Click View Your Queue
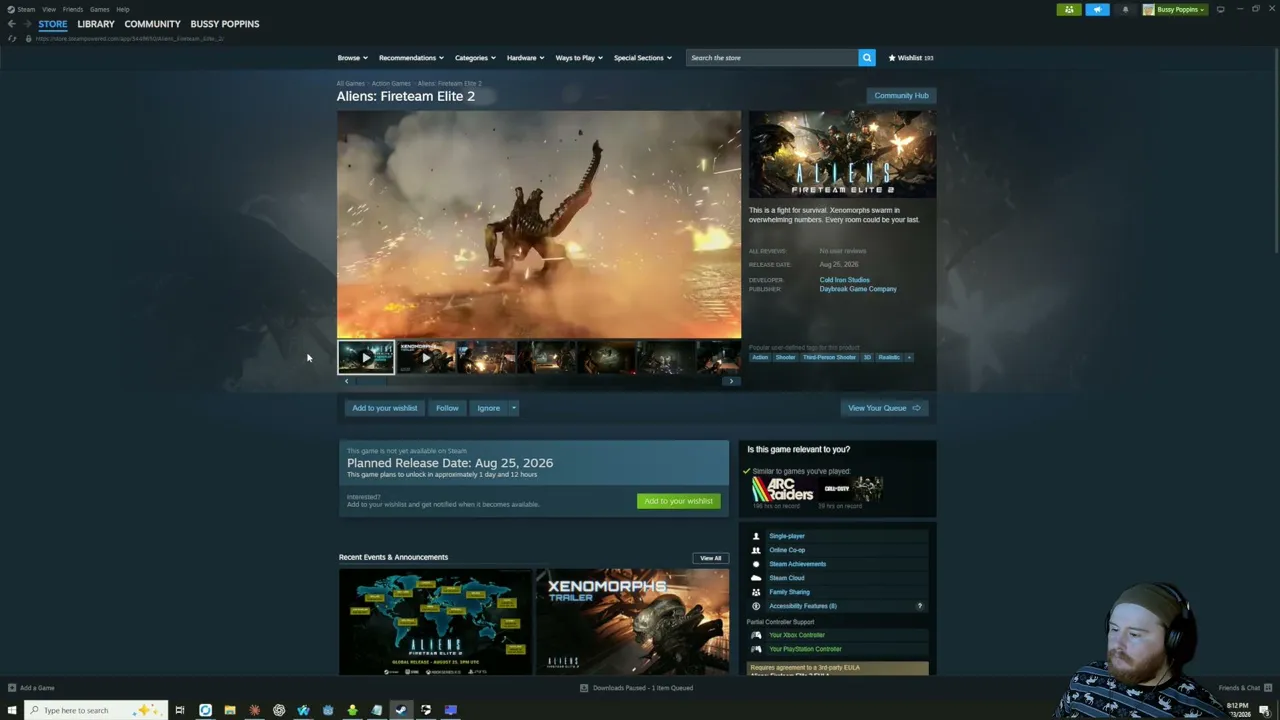 884,408
